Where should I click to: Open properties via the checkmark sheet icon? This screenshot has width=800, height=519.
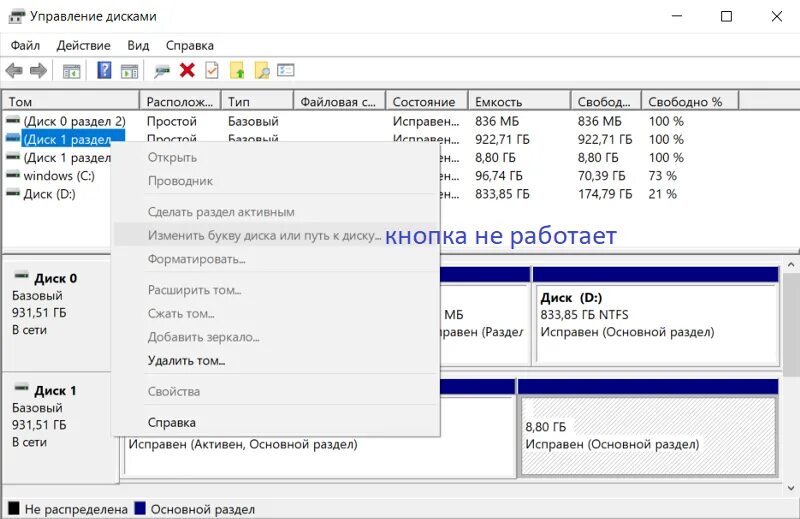click(212, 70)
